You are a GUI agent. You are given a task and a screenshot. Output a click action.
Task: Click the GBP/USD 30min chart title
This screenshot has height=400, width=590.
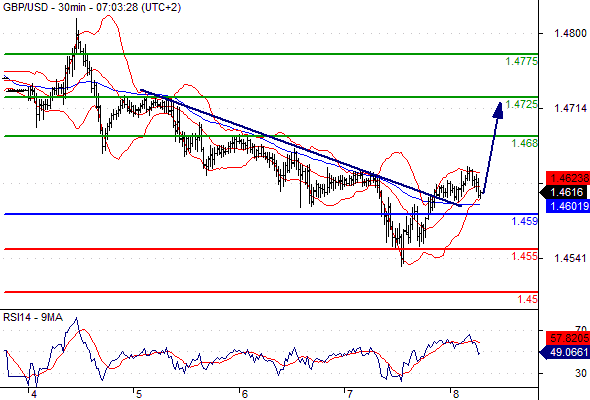pos(92,7)
